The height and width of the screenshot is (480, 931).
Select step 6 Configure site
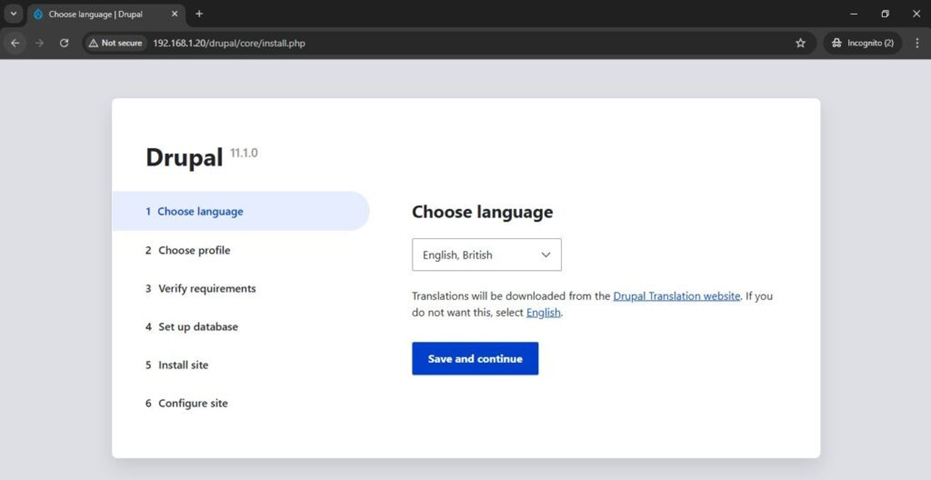pyautogui.click(x=186, y=403)
